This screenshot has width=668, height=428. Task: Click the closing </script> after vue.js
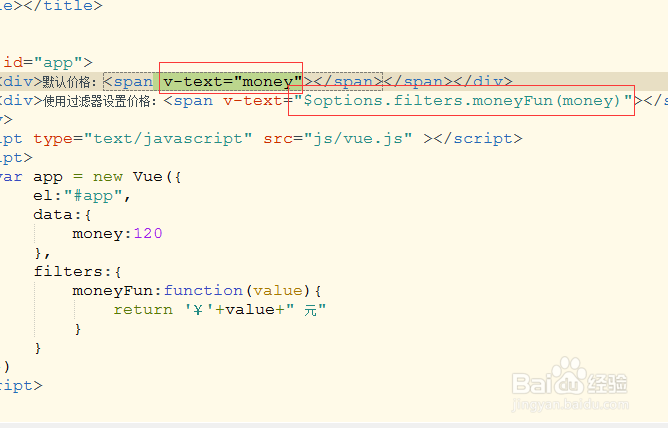[x=478, y=139]
